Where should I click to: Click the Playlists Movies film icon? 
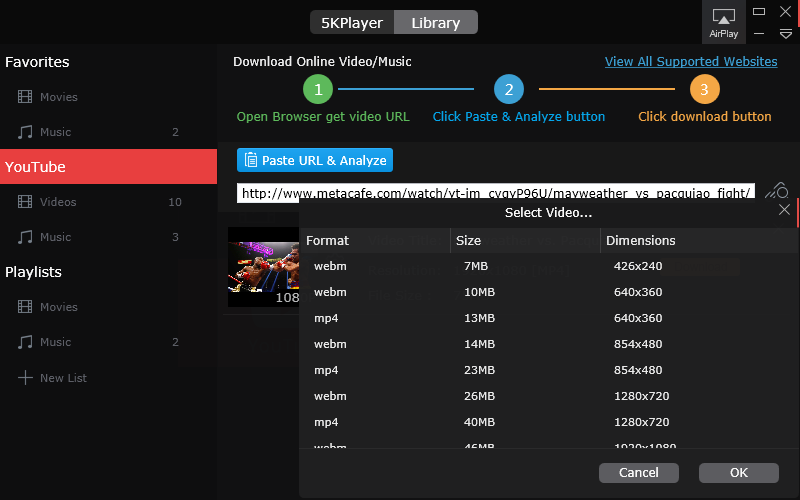(25, 307)
